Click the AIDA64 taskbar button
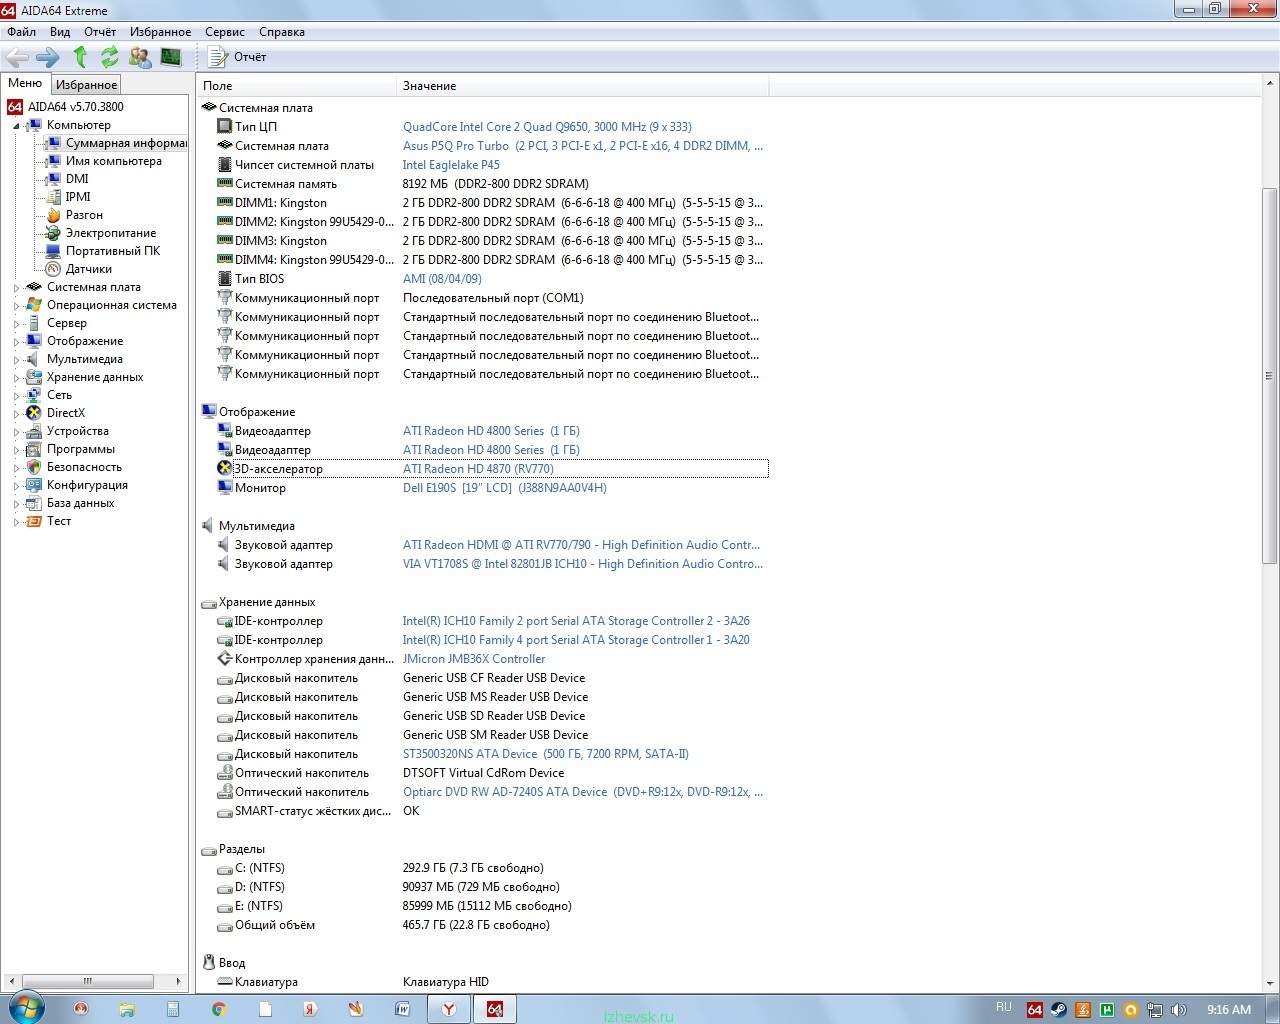This screenshot has width=1280, height=1024. click(x=494, y=1009)
